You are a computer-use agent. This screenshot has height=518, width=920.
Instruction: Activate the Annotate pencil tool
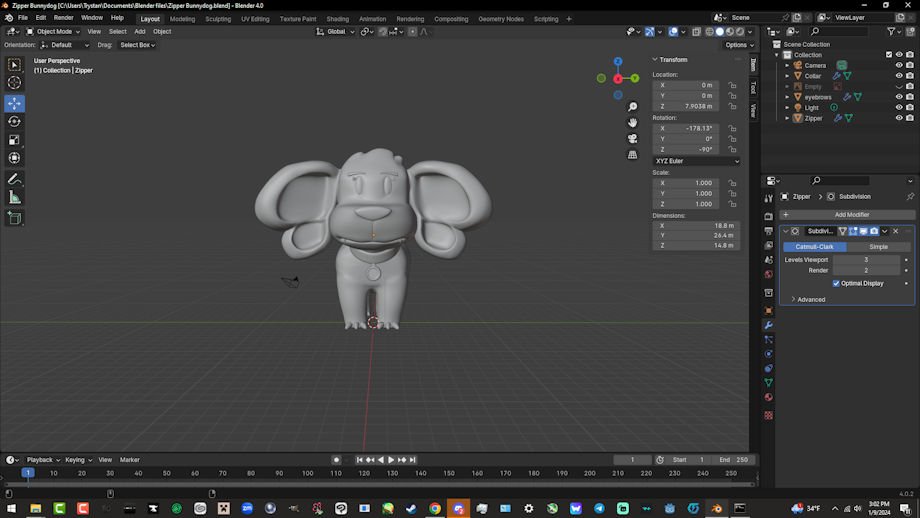[14, 179]
